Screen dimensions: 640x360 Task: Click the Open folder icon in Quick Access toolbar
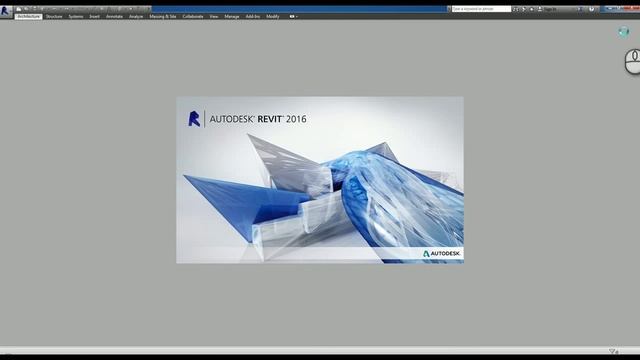coord(19,9)
